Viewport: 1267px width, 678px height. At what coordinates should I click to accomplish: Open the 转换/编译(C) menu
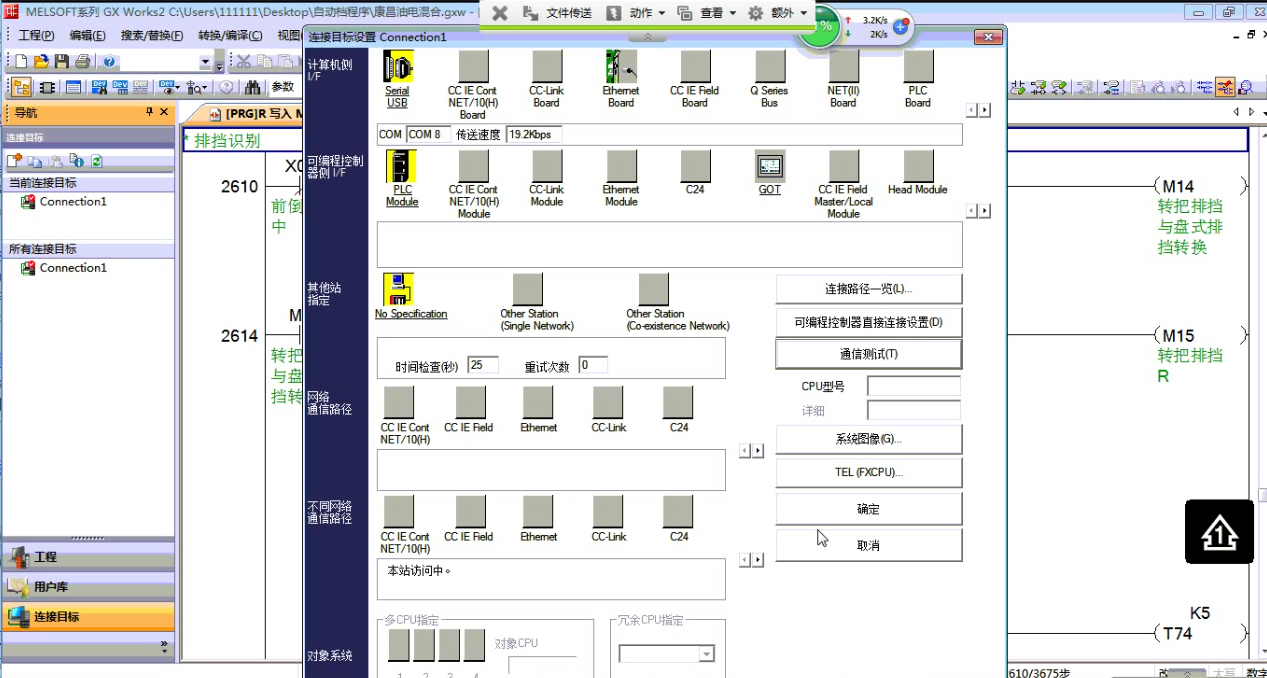[230, 36]
